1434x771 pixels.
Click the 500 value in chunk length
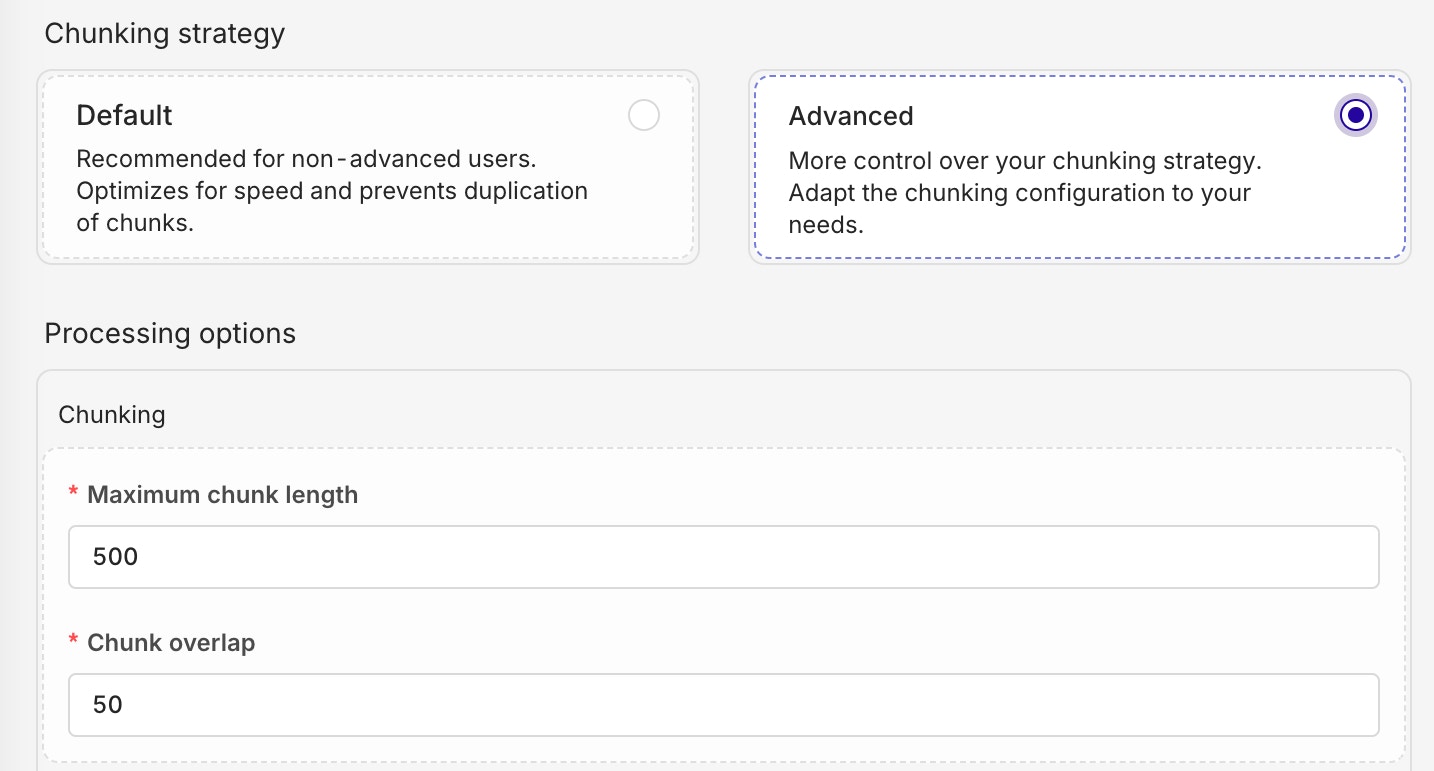(x=115, y=557)
